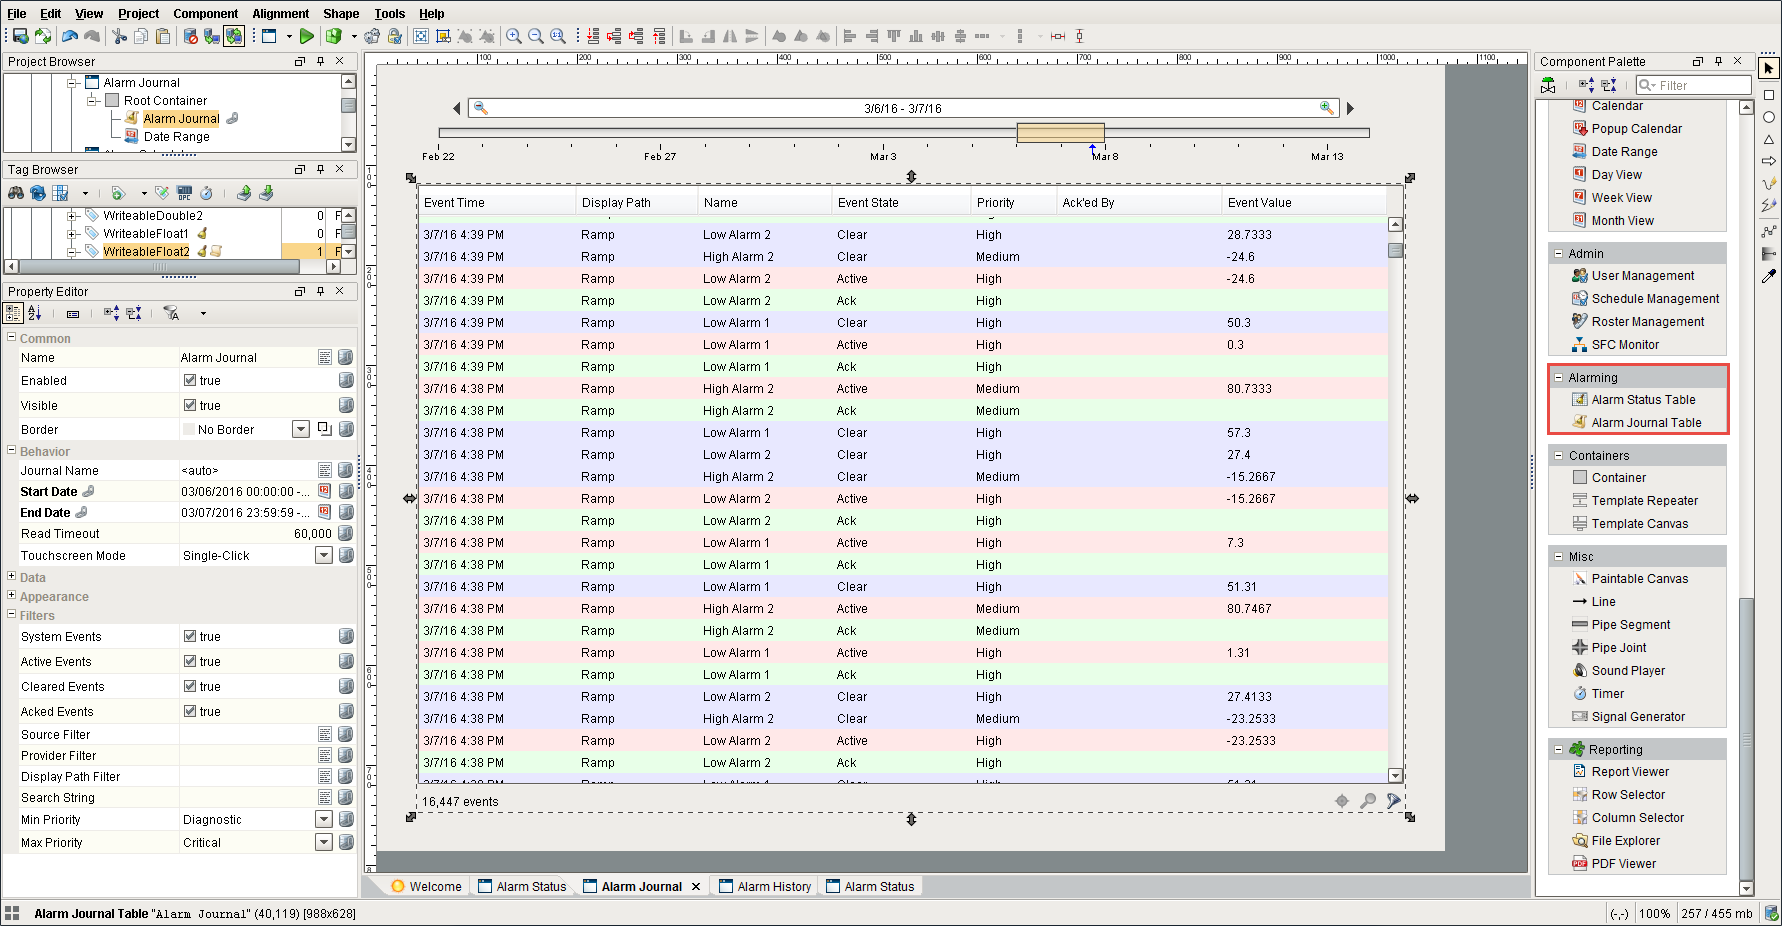Disable the System Events filter
Viewport: 1782px width, 926px height.
click(189, 636)
